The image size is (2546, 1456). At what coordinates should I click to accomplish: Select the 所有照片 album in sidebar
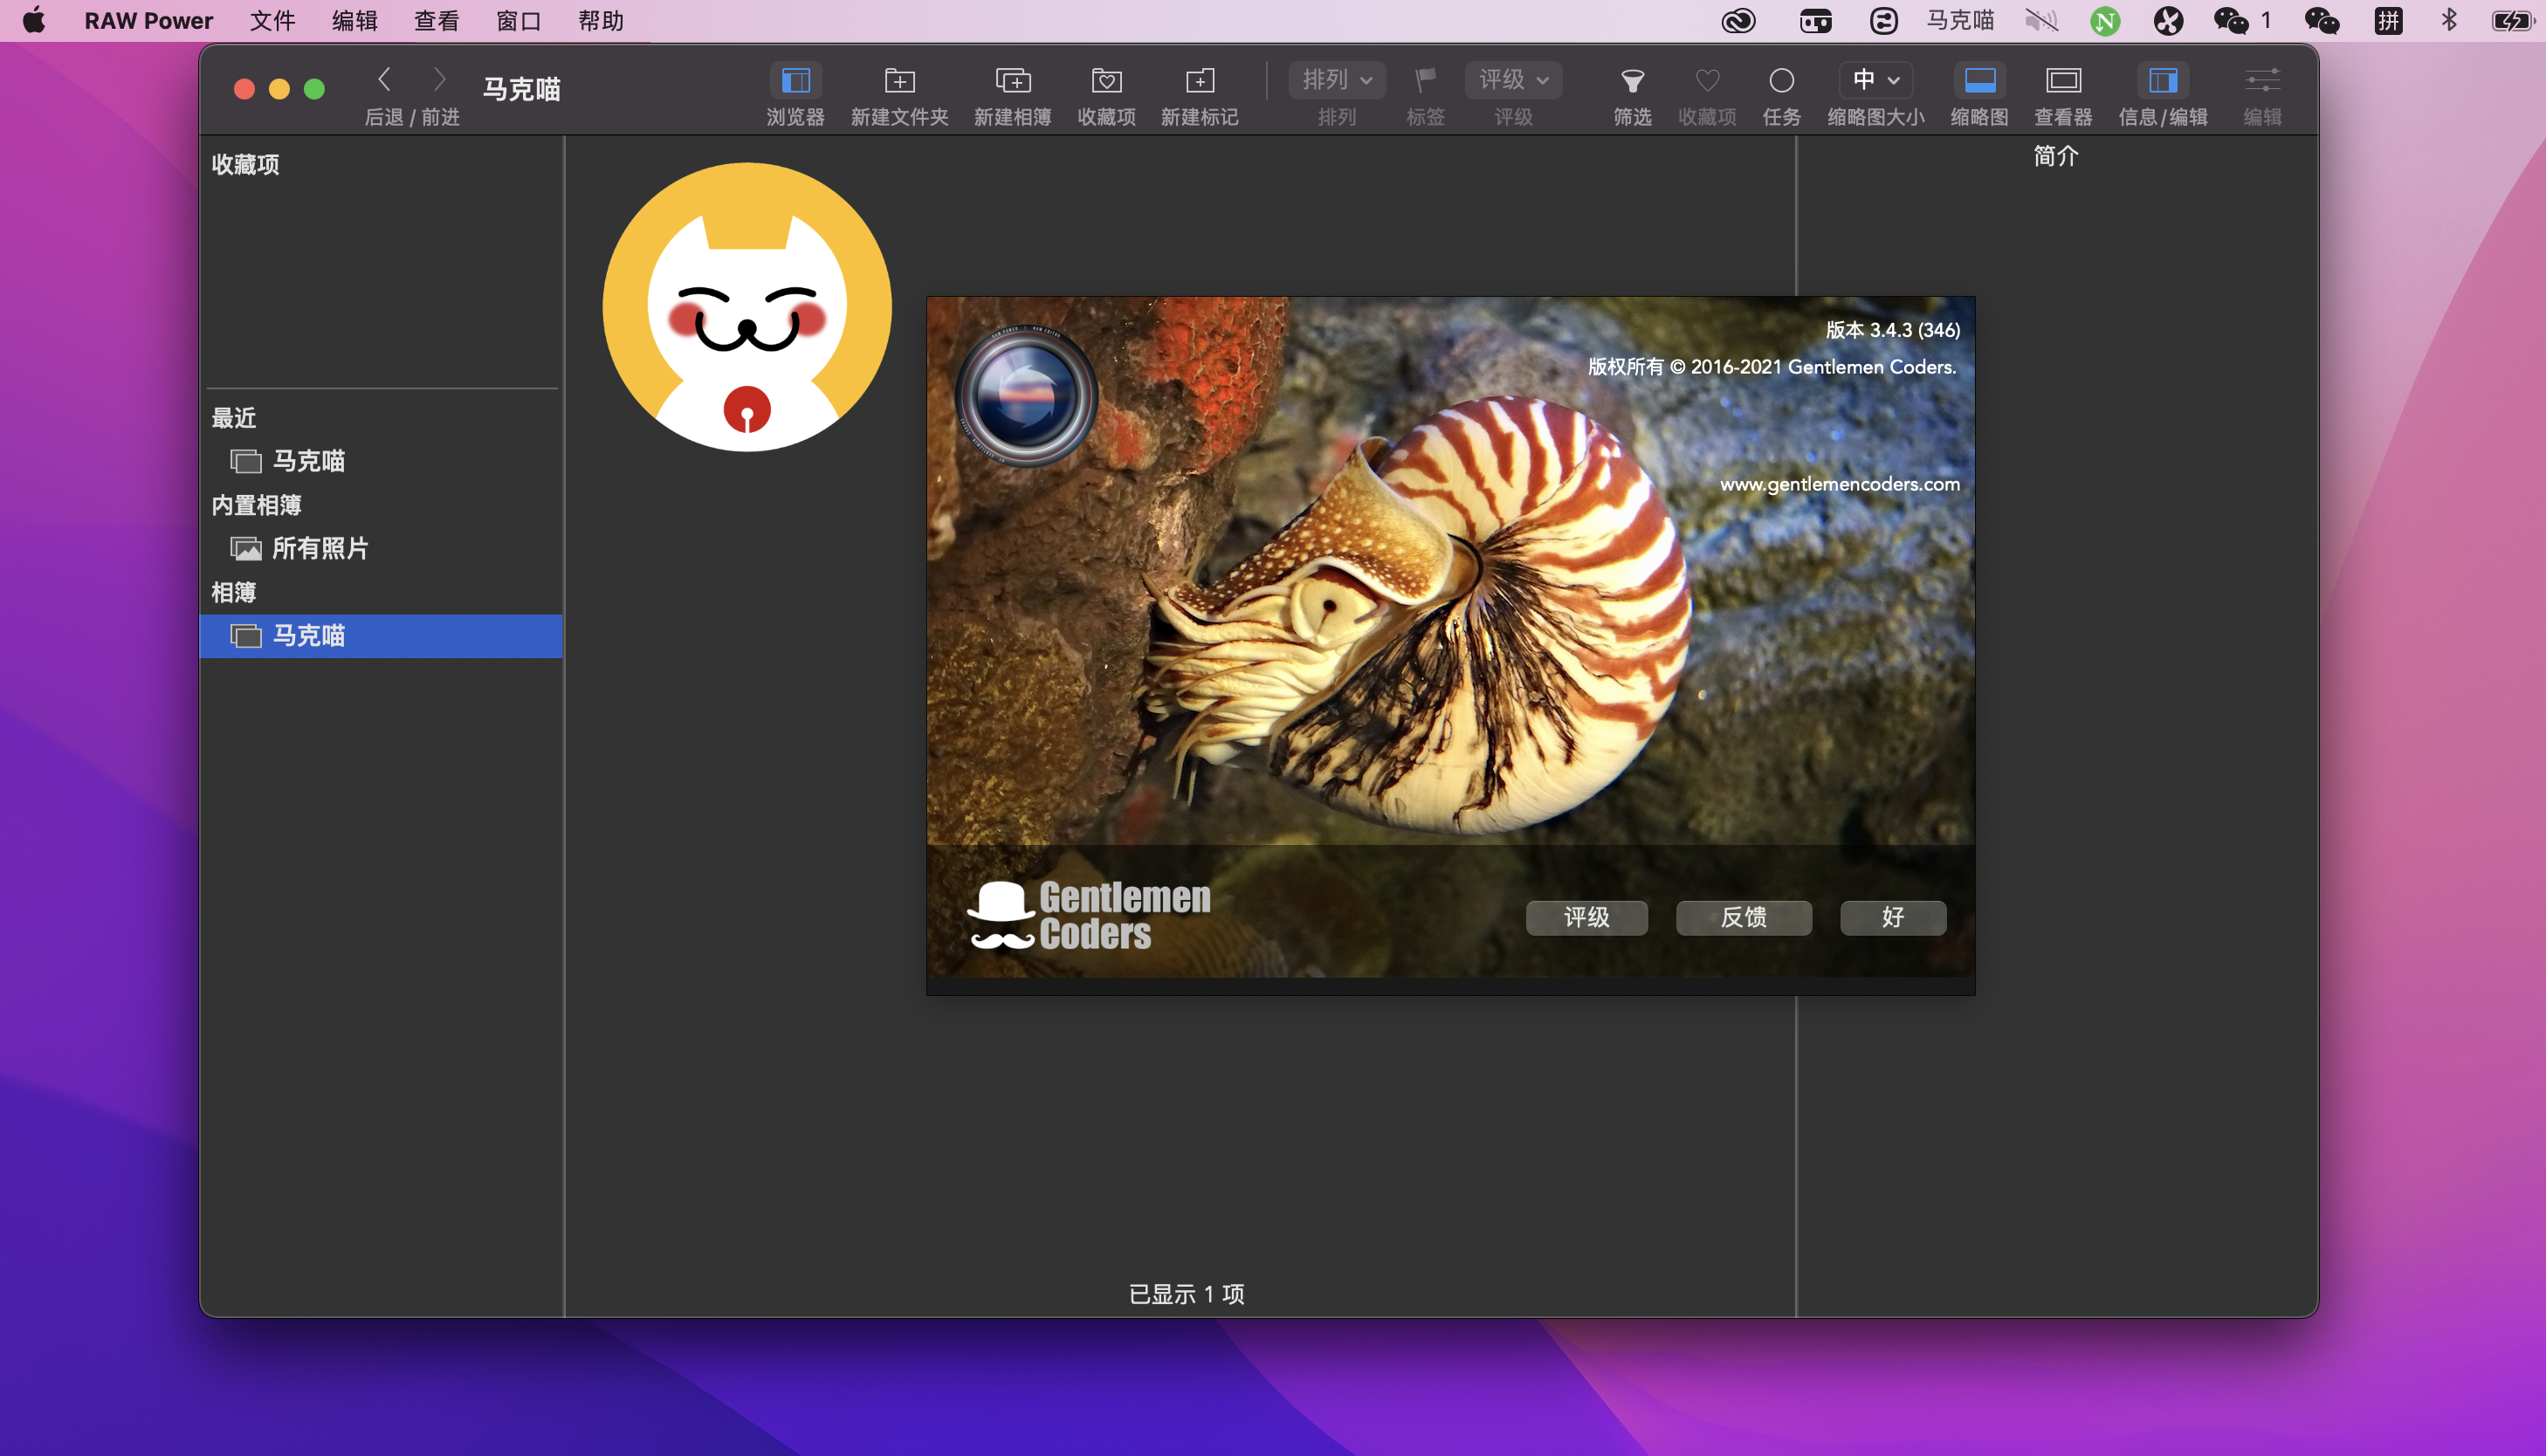click(x=320, y=548)
